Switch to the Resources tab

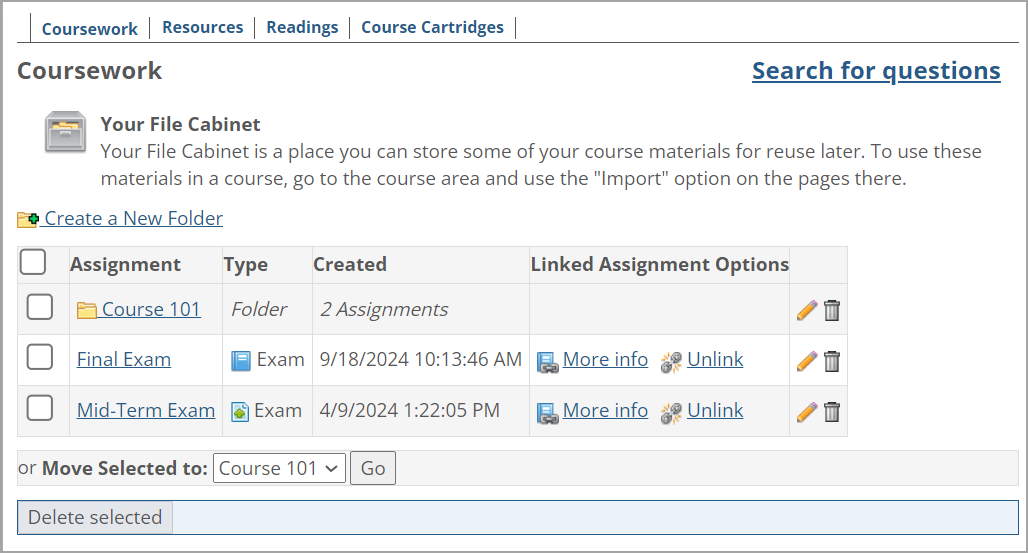tap(203, 28)
